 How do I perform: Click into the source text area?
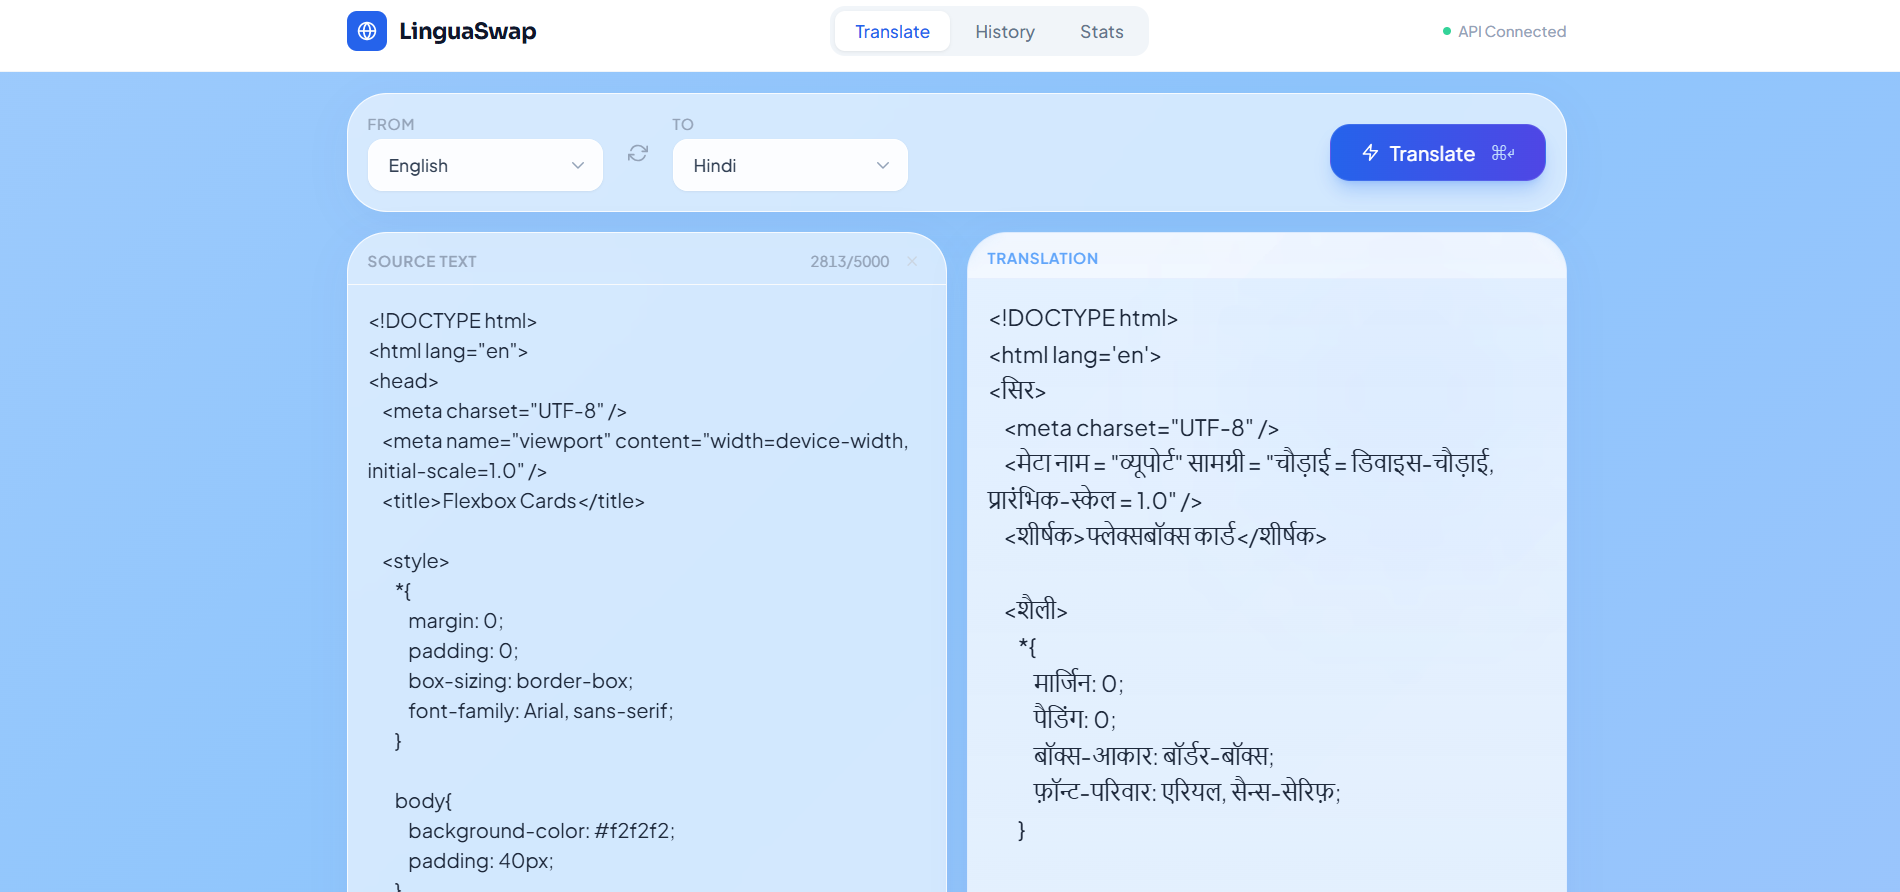click(x=647, y=588)
